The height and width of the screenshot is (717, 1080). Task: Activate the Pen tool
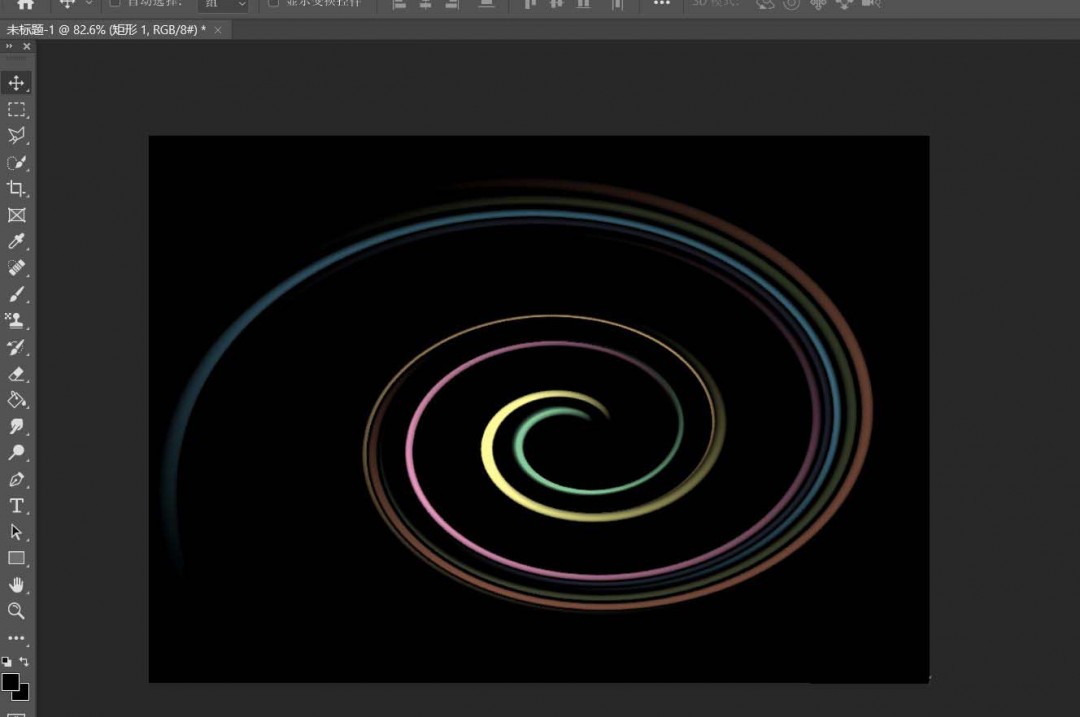[x=17, y=479]
